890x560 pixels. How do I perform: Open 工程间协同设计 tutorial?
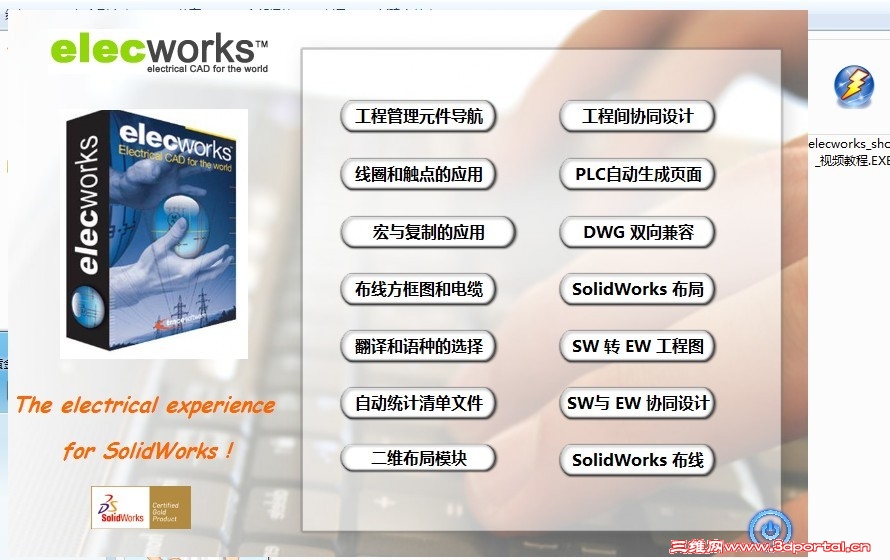coord(637,116)
